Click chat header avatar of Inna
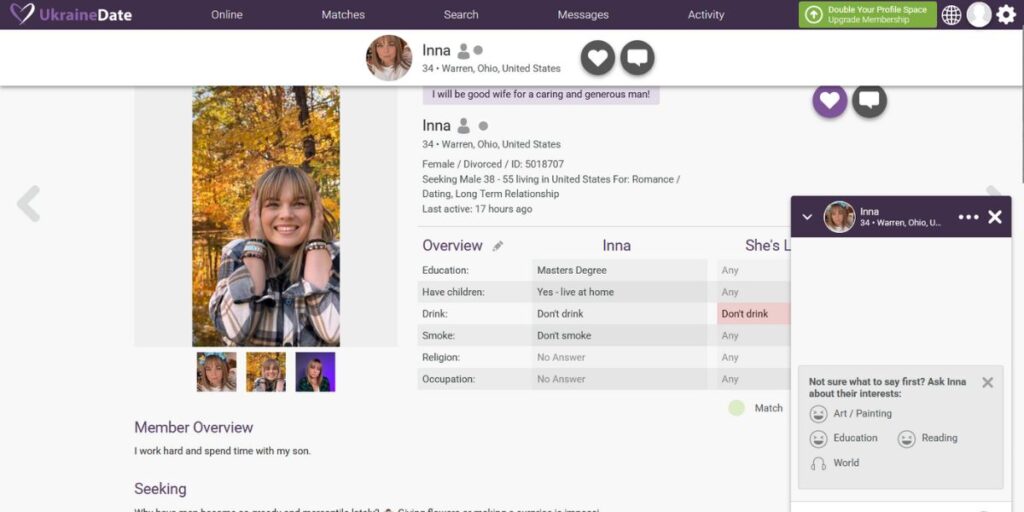The height and width of the screenshot is (512, 1024). [x=839, y=217]
